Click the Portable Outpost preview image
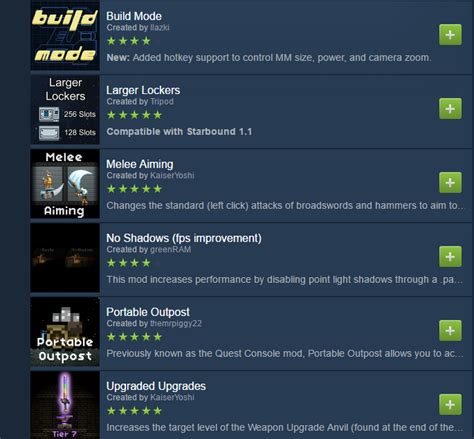This screenshot has width=474, height=439. tap(65, 332)
